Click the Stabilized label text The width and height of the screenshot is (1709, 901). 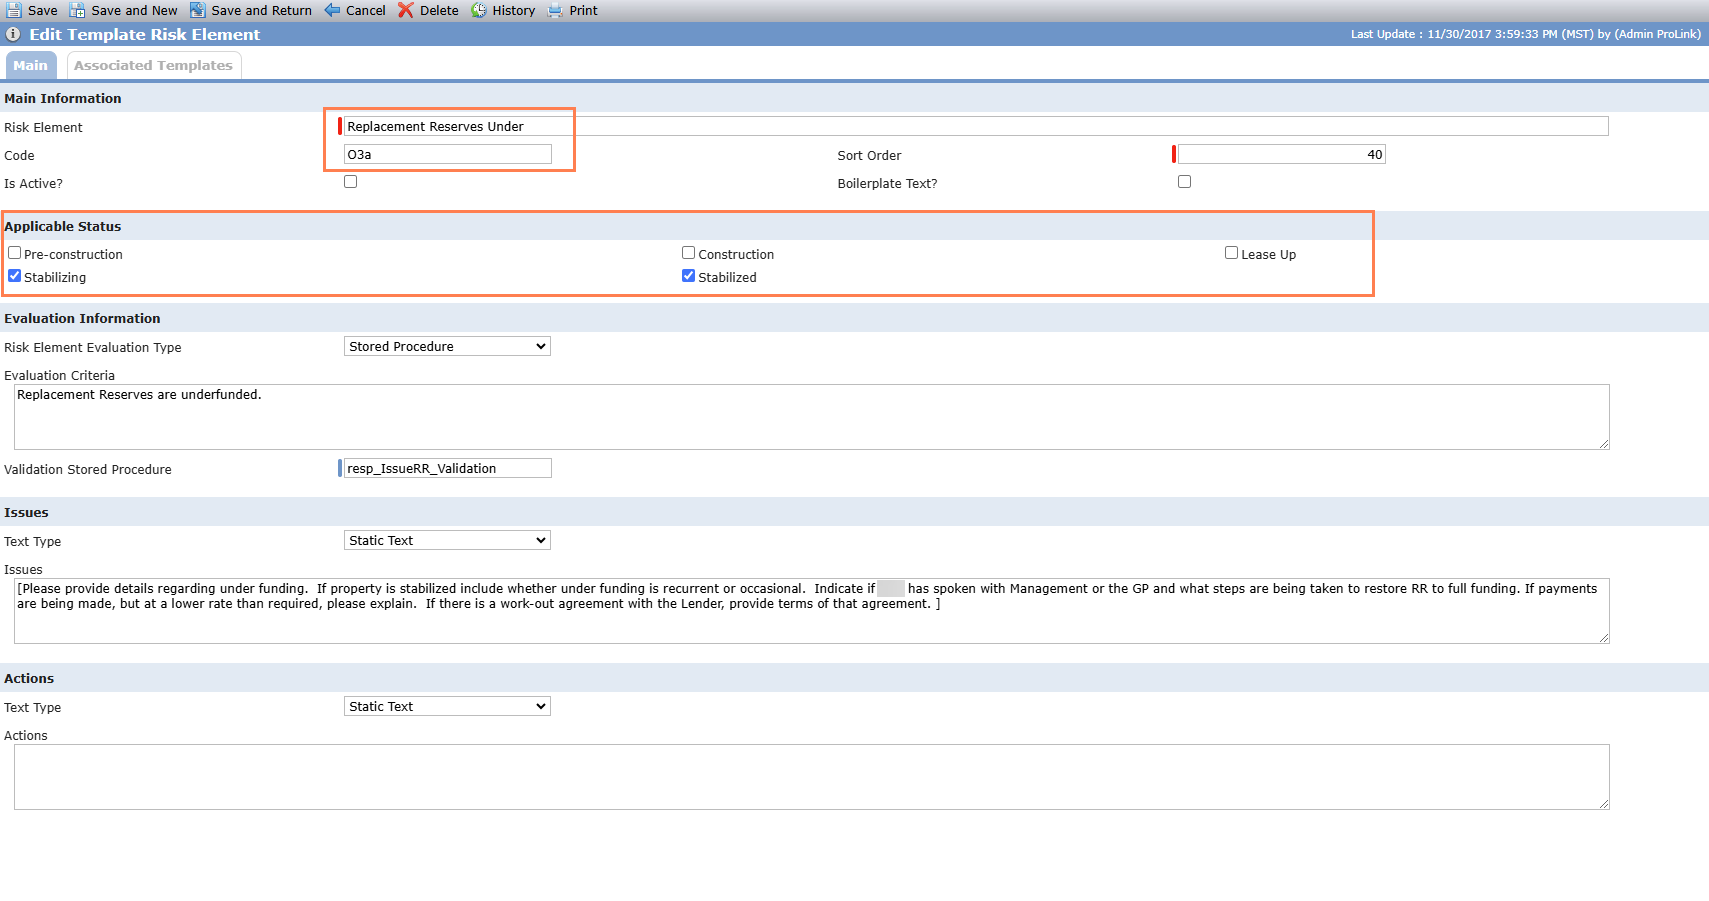click(727, 277)
